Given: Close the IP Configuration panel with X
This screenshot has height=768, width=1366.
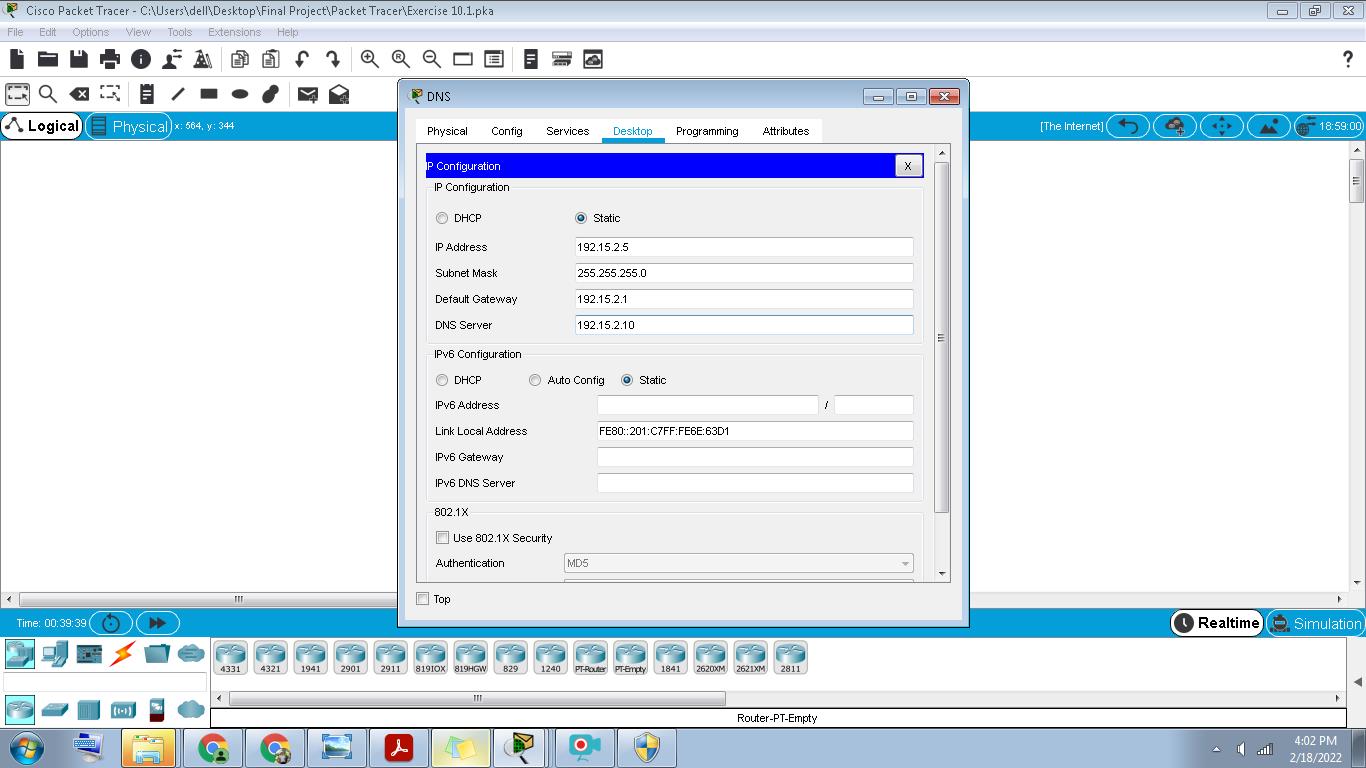Looking at the screenshot, I should [x=907, y=166].
